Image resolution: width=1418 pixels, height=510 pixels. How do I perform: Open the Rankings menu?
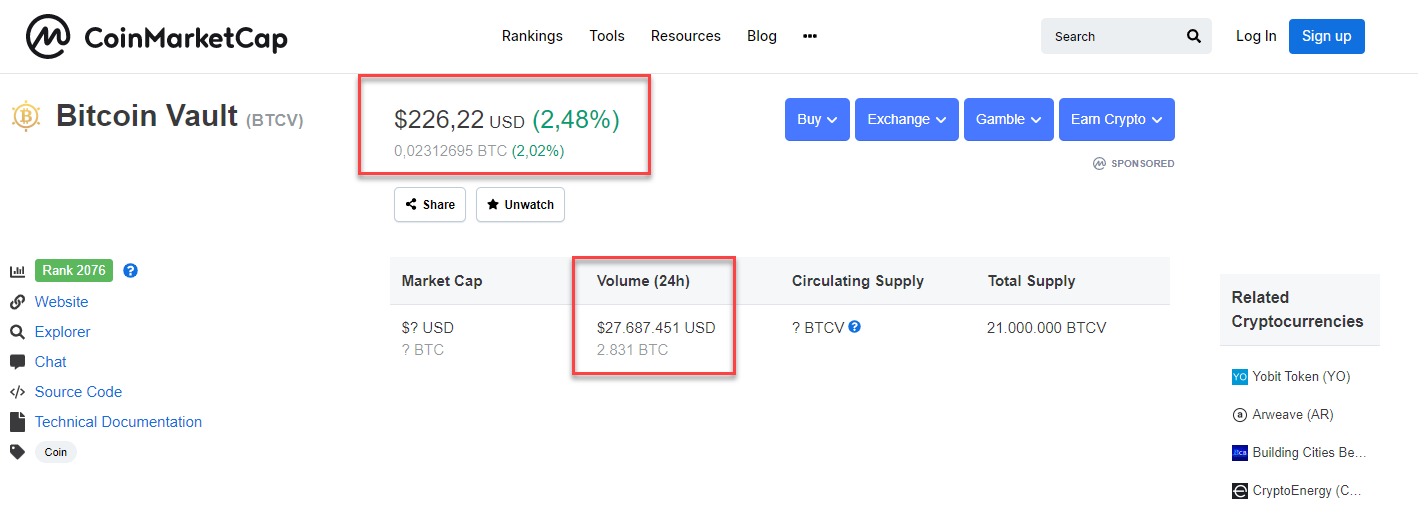click(532, 36)
